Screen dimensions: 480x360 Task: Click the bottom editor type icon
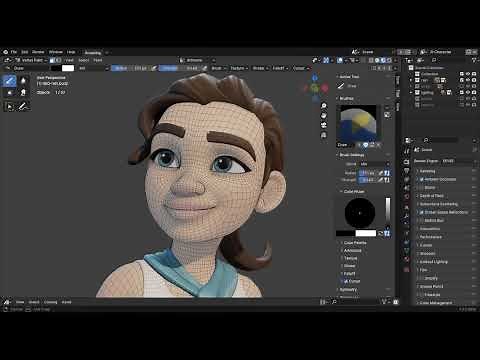point(7,302)
